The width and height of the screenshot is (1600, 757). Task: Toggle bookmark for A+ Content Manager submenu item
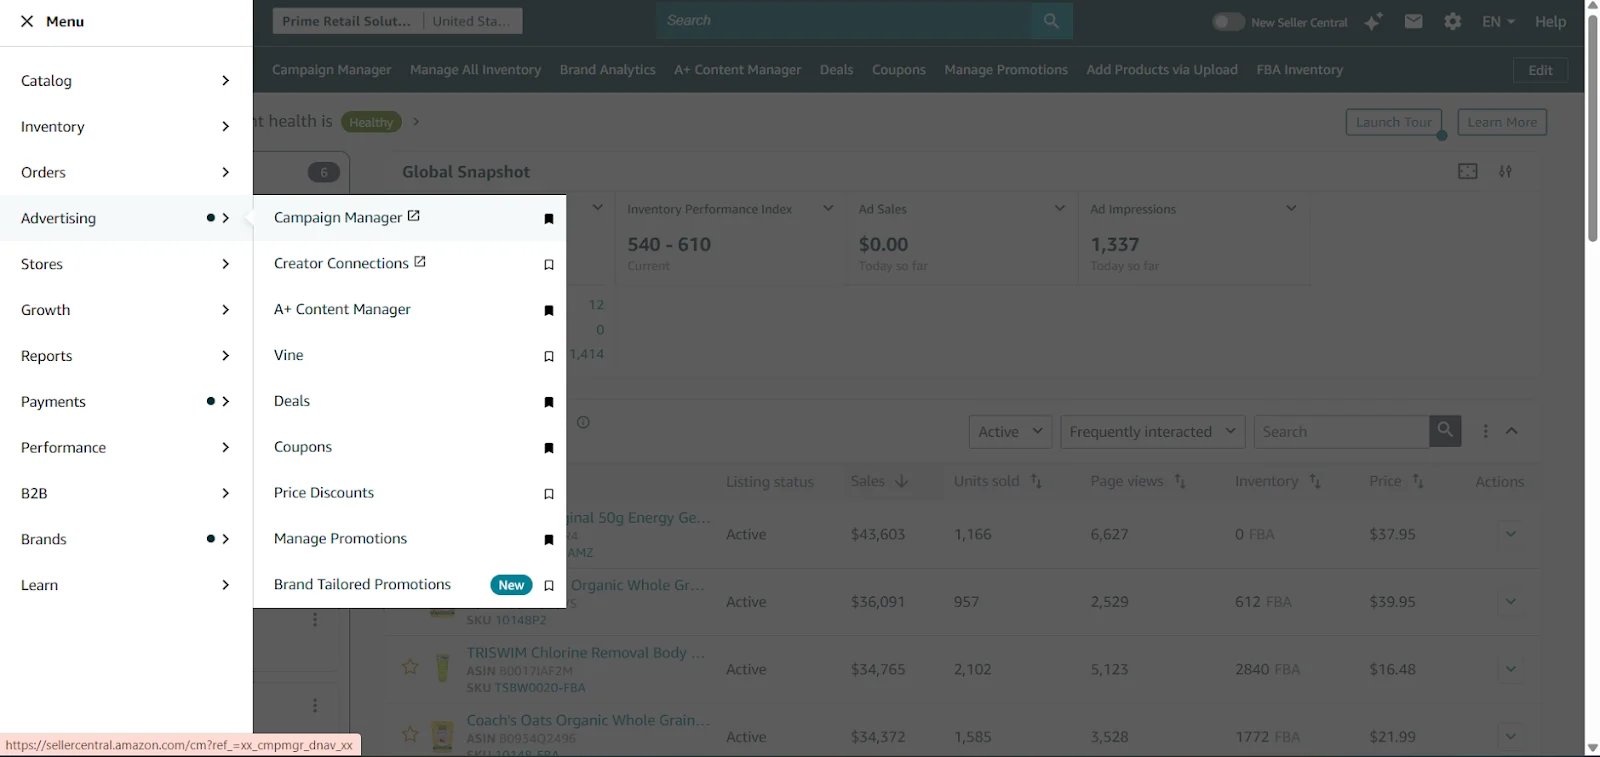click(x=548, y=311)
